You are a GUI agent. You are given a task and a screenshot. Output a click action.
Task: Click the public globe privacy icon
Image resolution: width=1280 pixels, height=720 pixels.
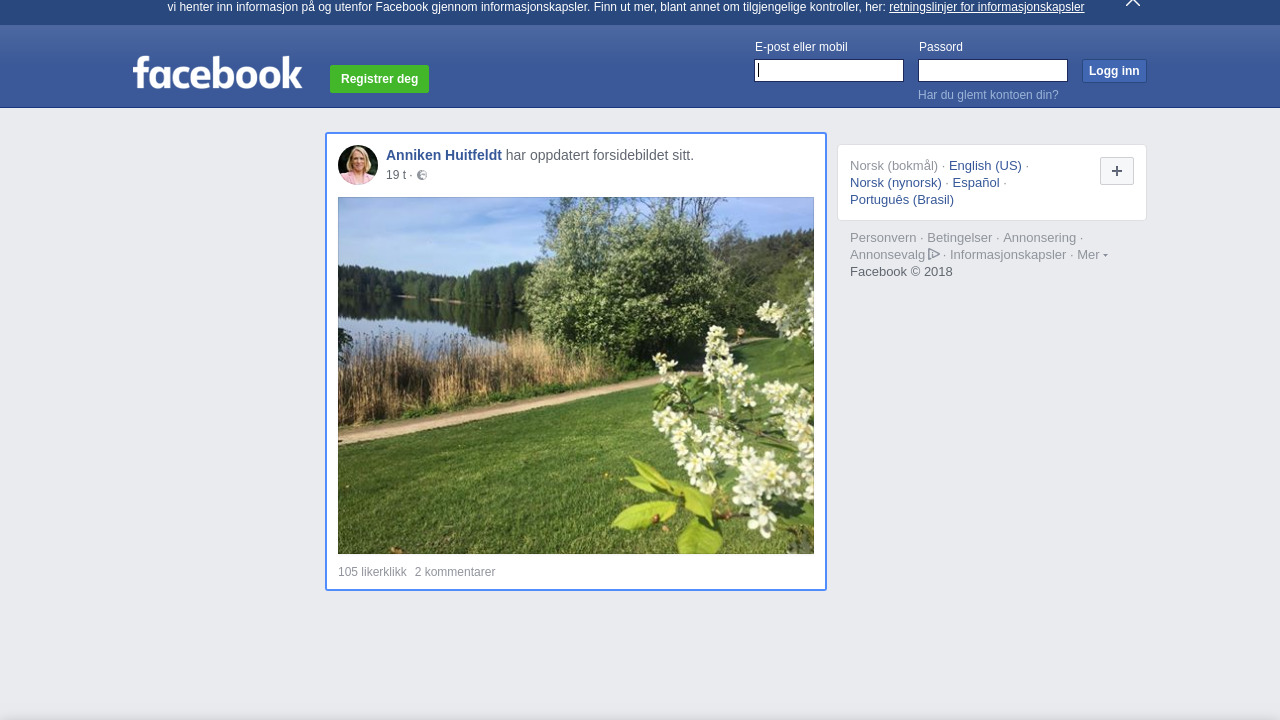422,175
